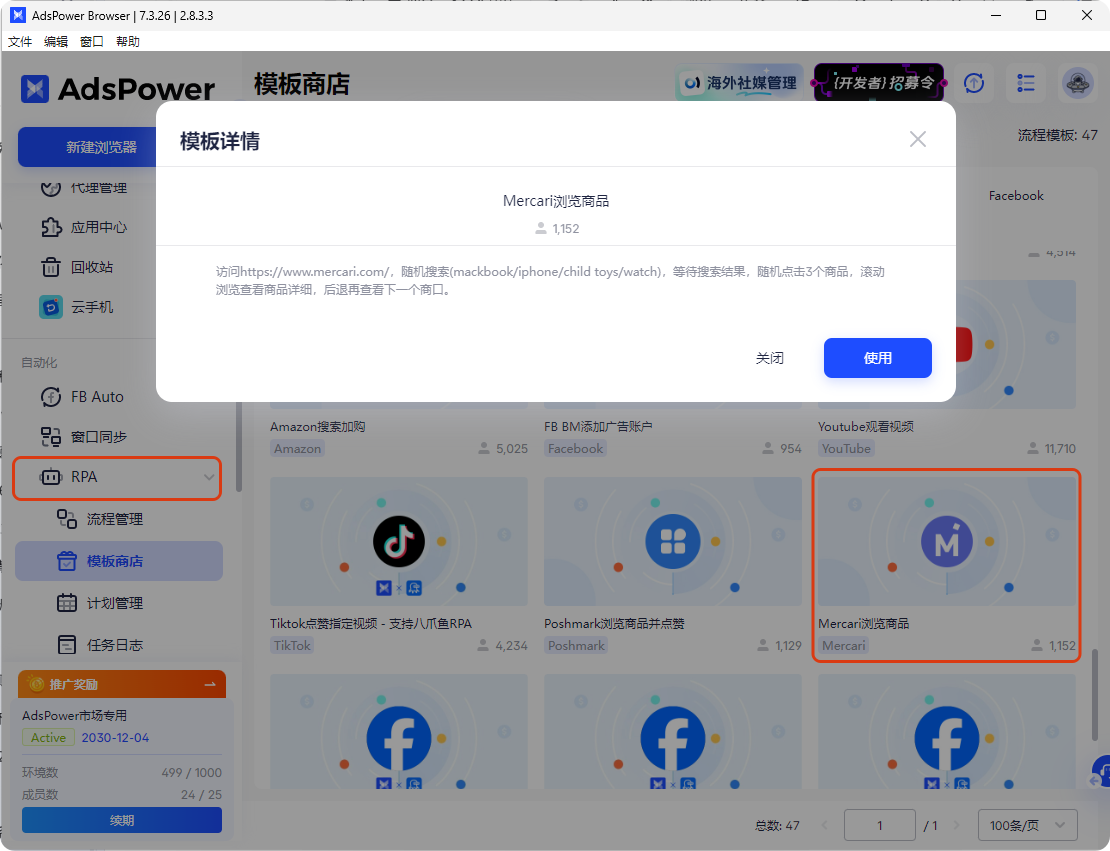Click the sync/upload icon in the header

pos(974,84)
